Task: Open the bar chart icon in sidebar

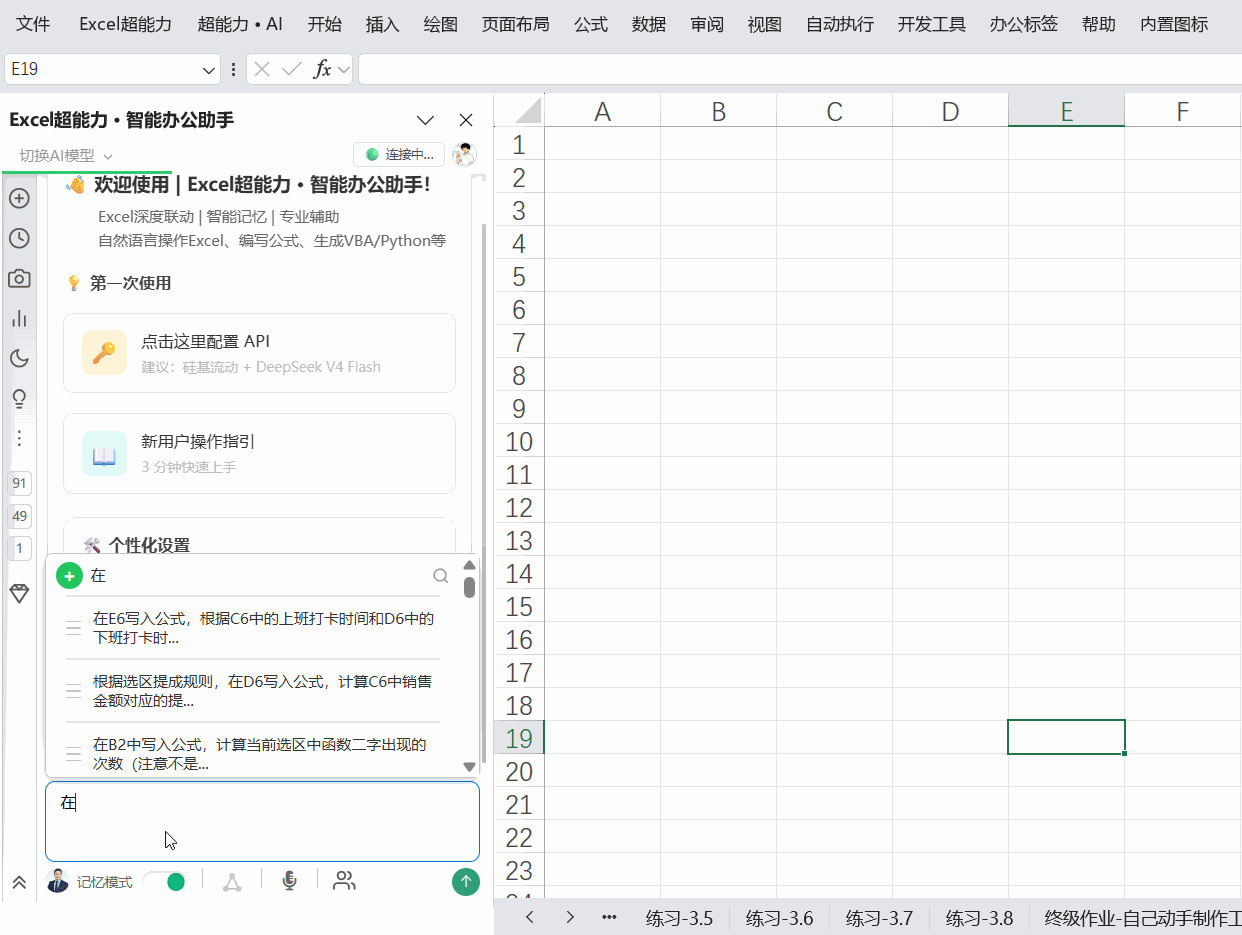Action: tap(19, 318)
